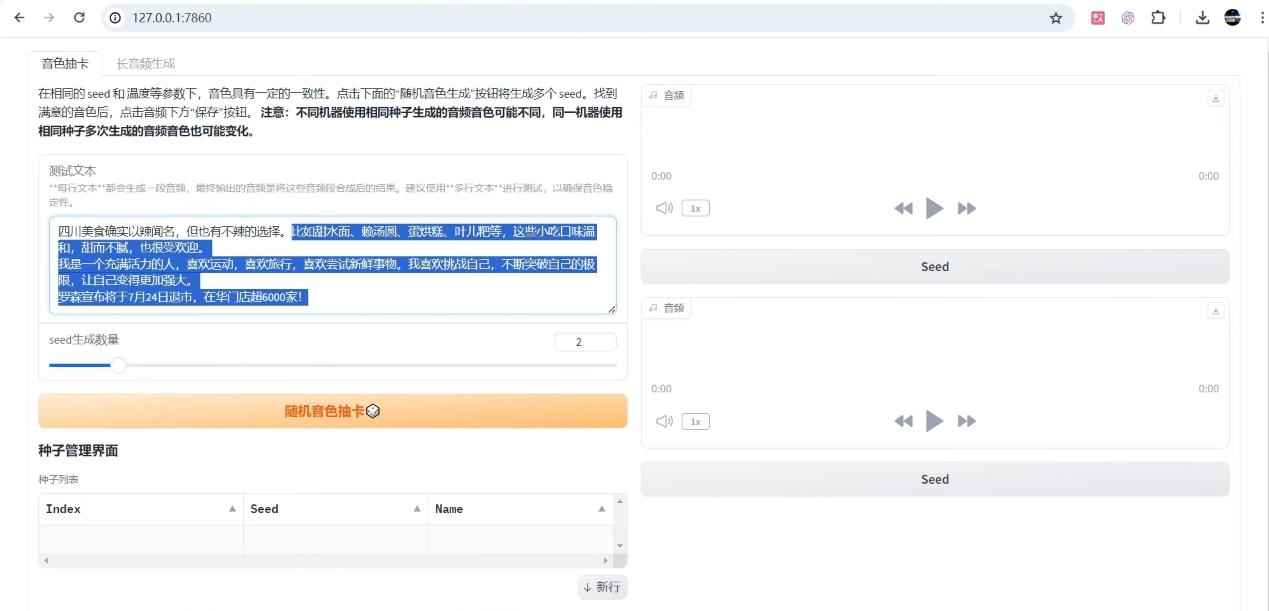Click the dice icon on the draw button

point(373,410)
